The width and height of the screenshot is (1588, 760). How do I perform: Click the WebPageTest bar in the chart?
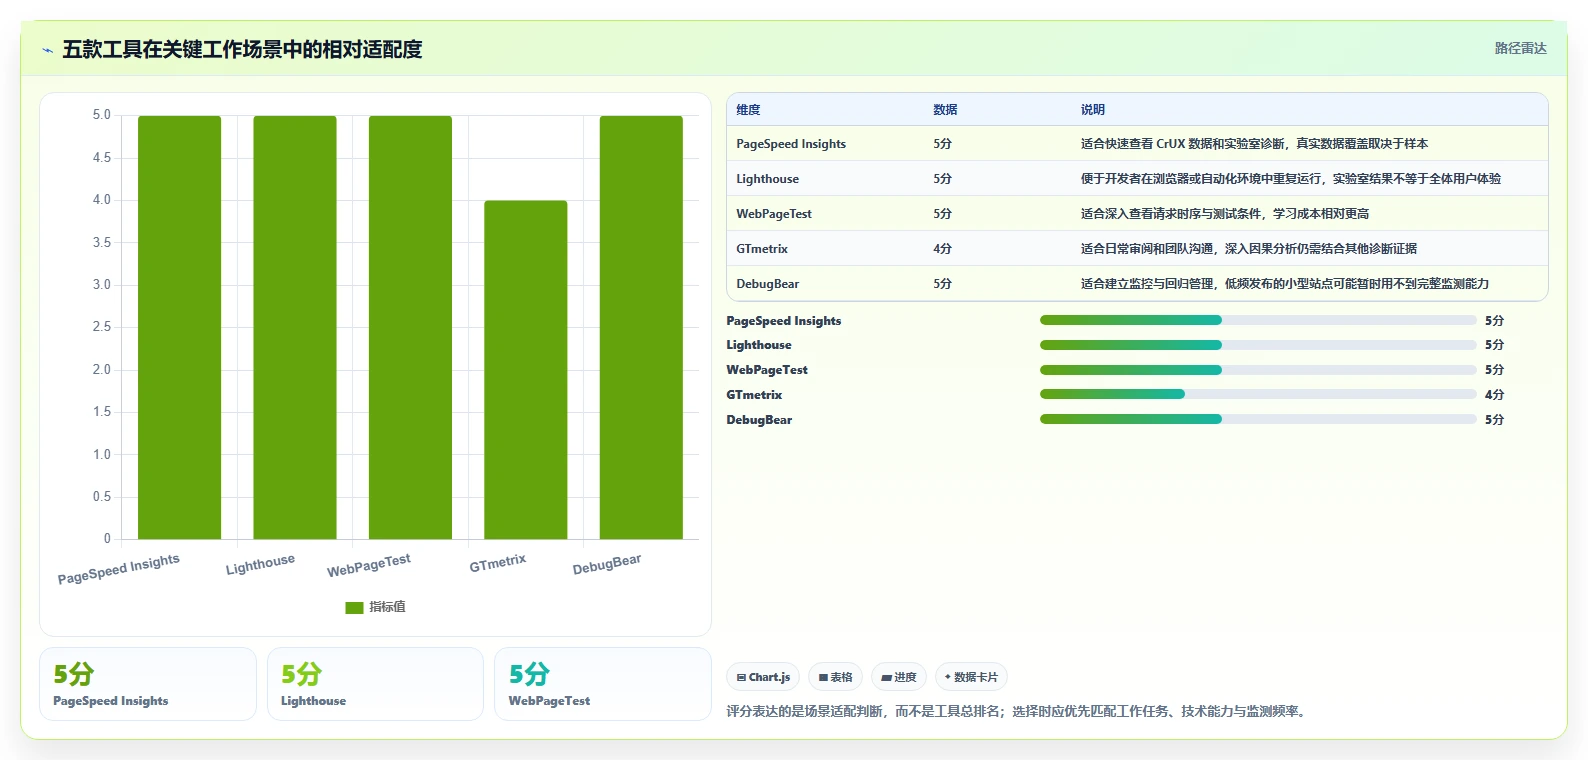410,327
